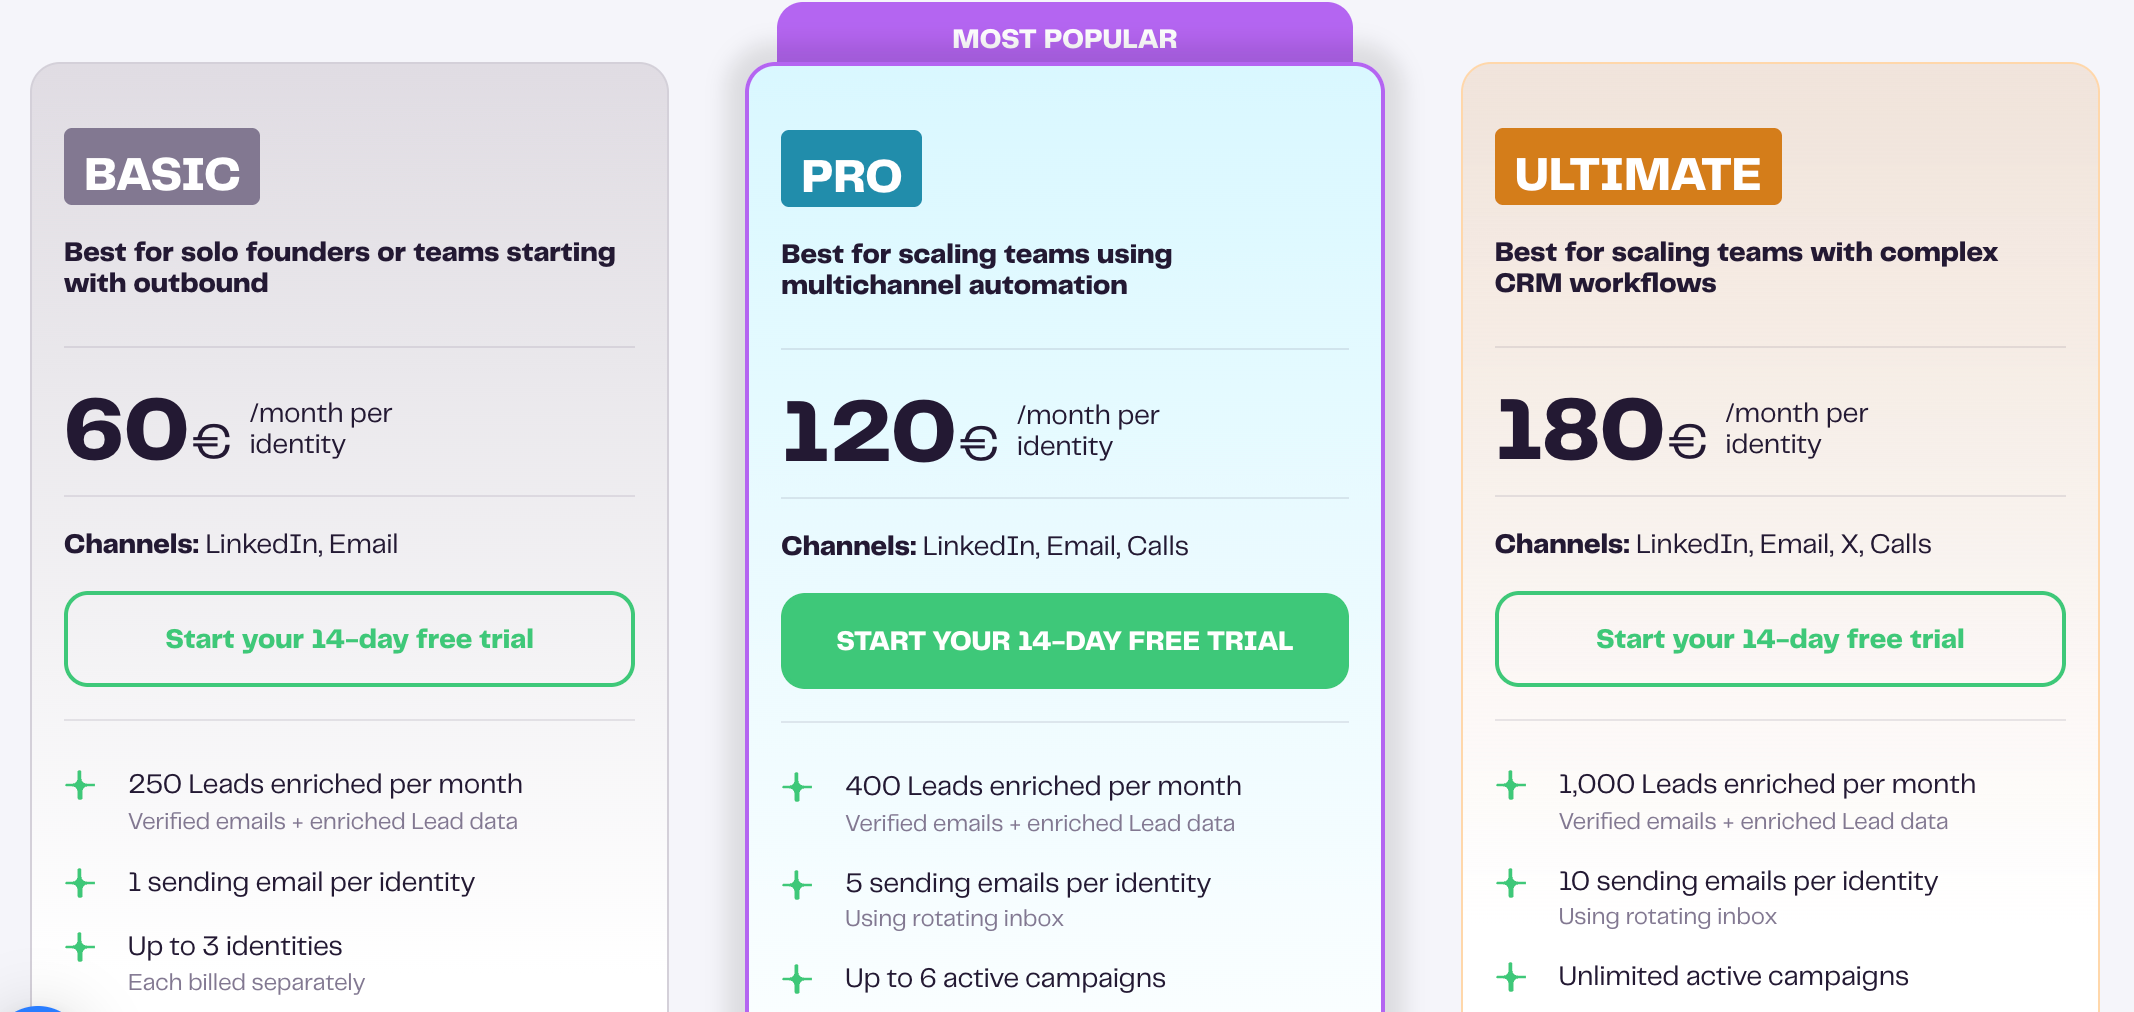
Task: Start the Basic plan 14-day free trial
Action: click(349, 639)
